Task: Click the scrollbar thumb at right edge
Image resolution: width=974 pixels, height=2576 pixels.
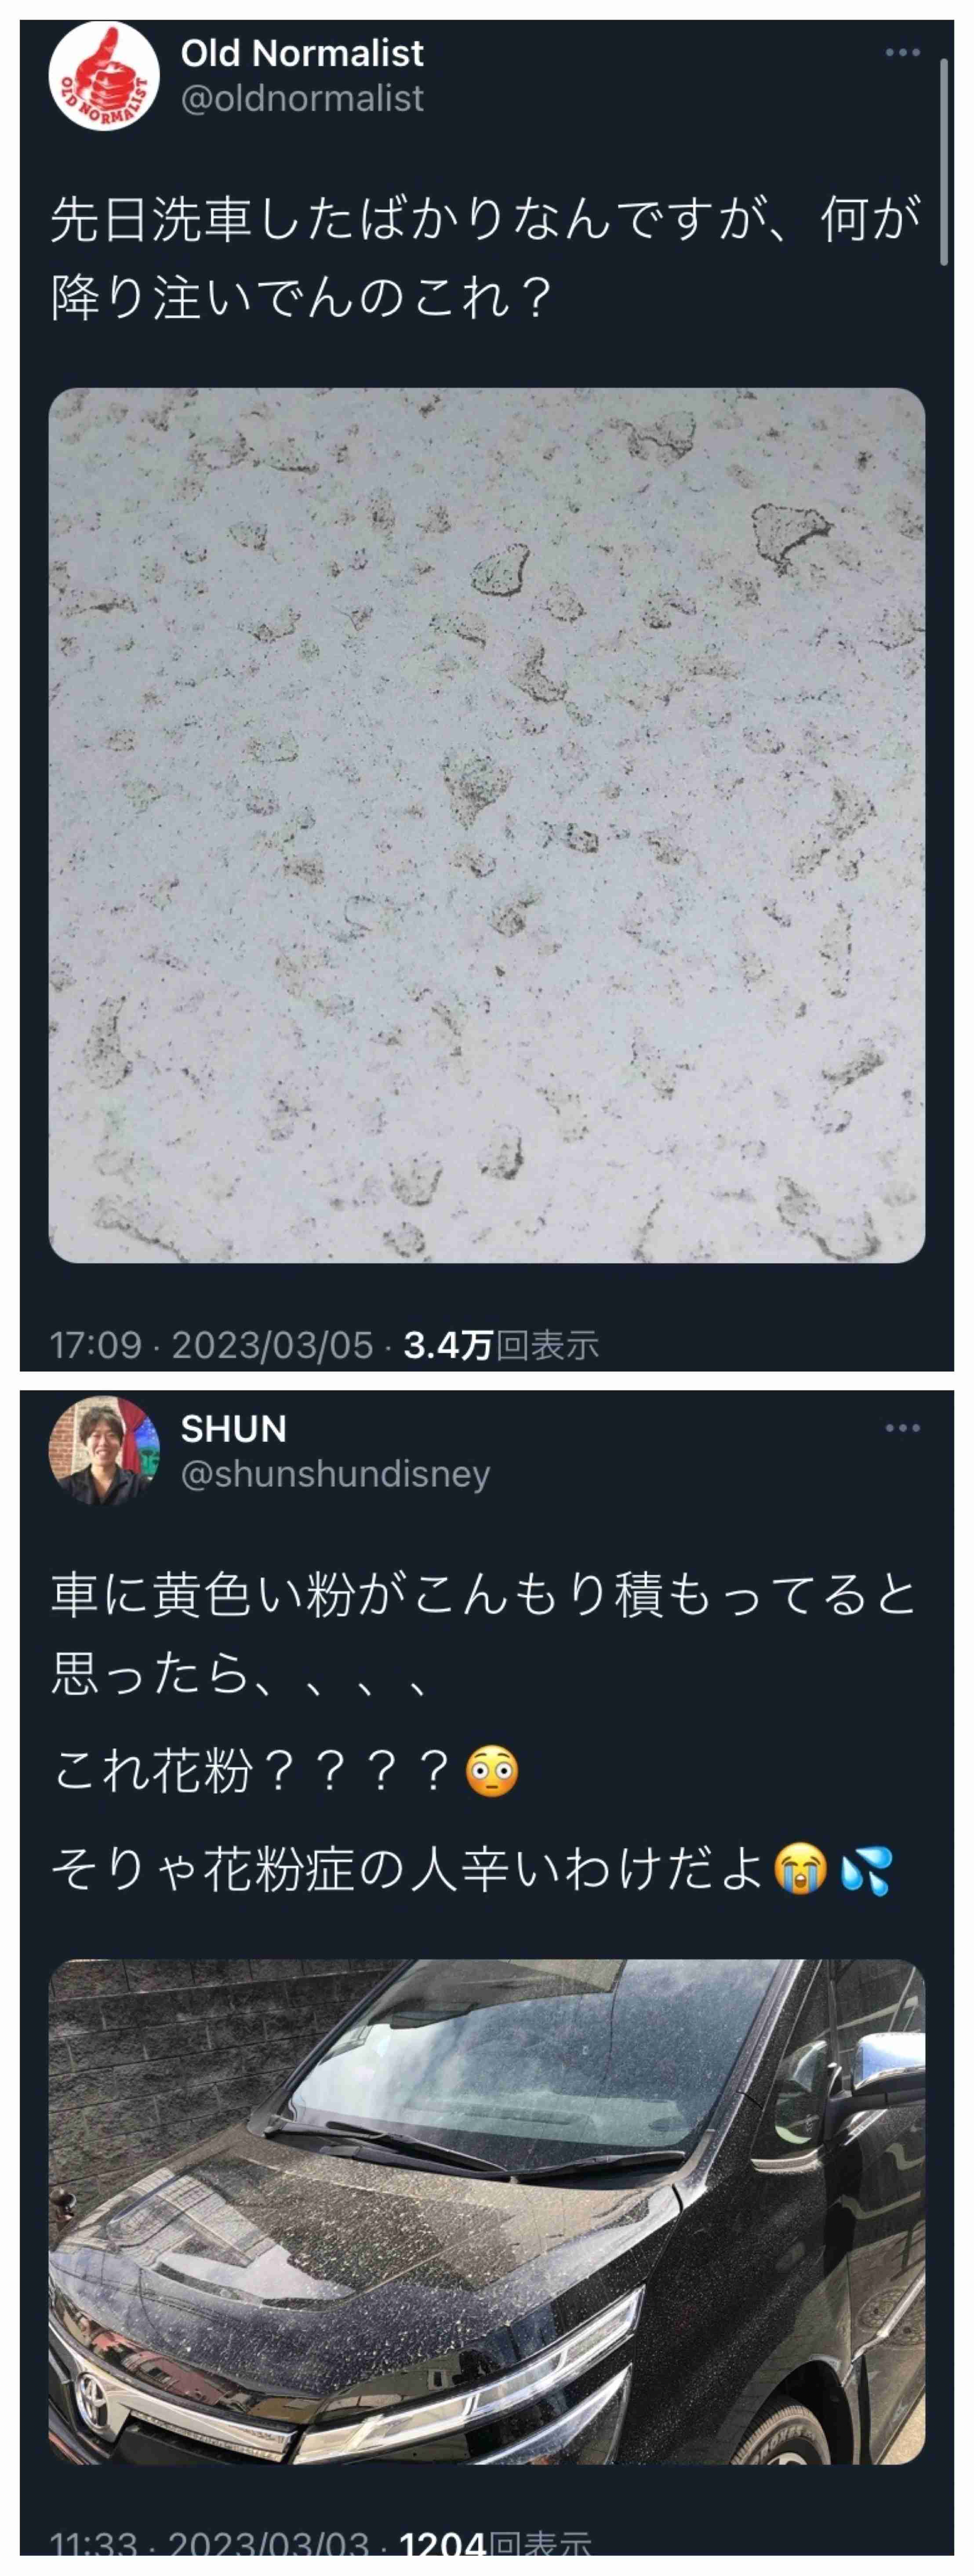Action: click(944, 162)
